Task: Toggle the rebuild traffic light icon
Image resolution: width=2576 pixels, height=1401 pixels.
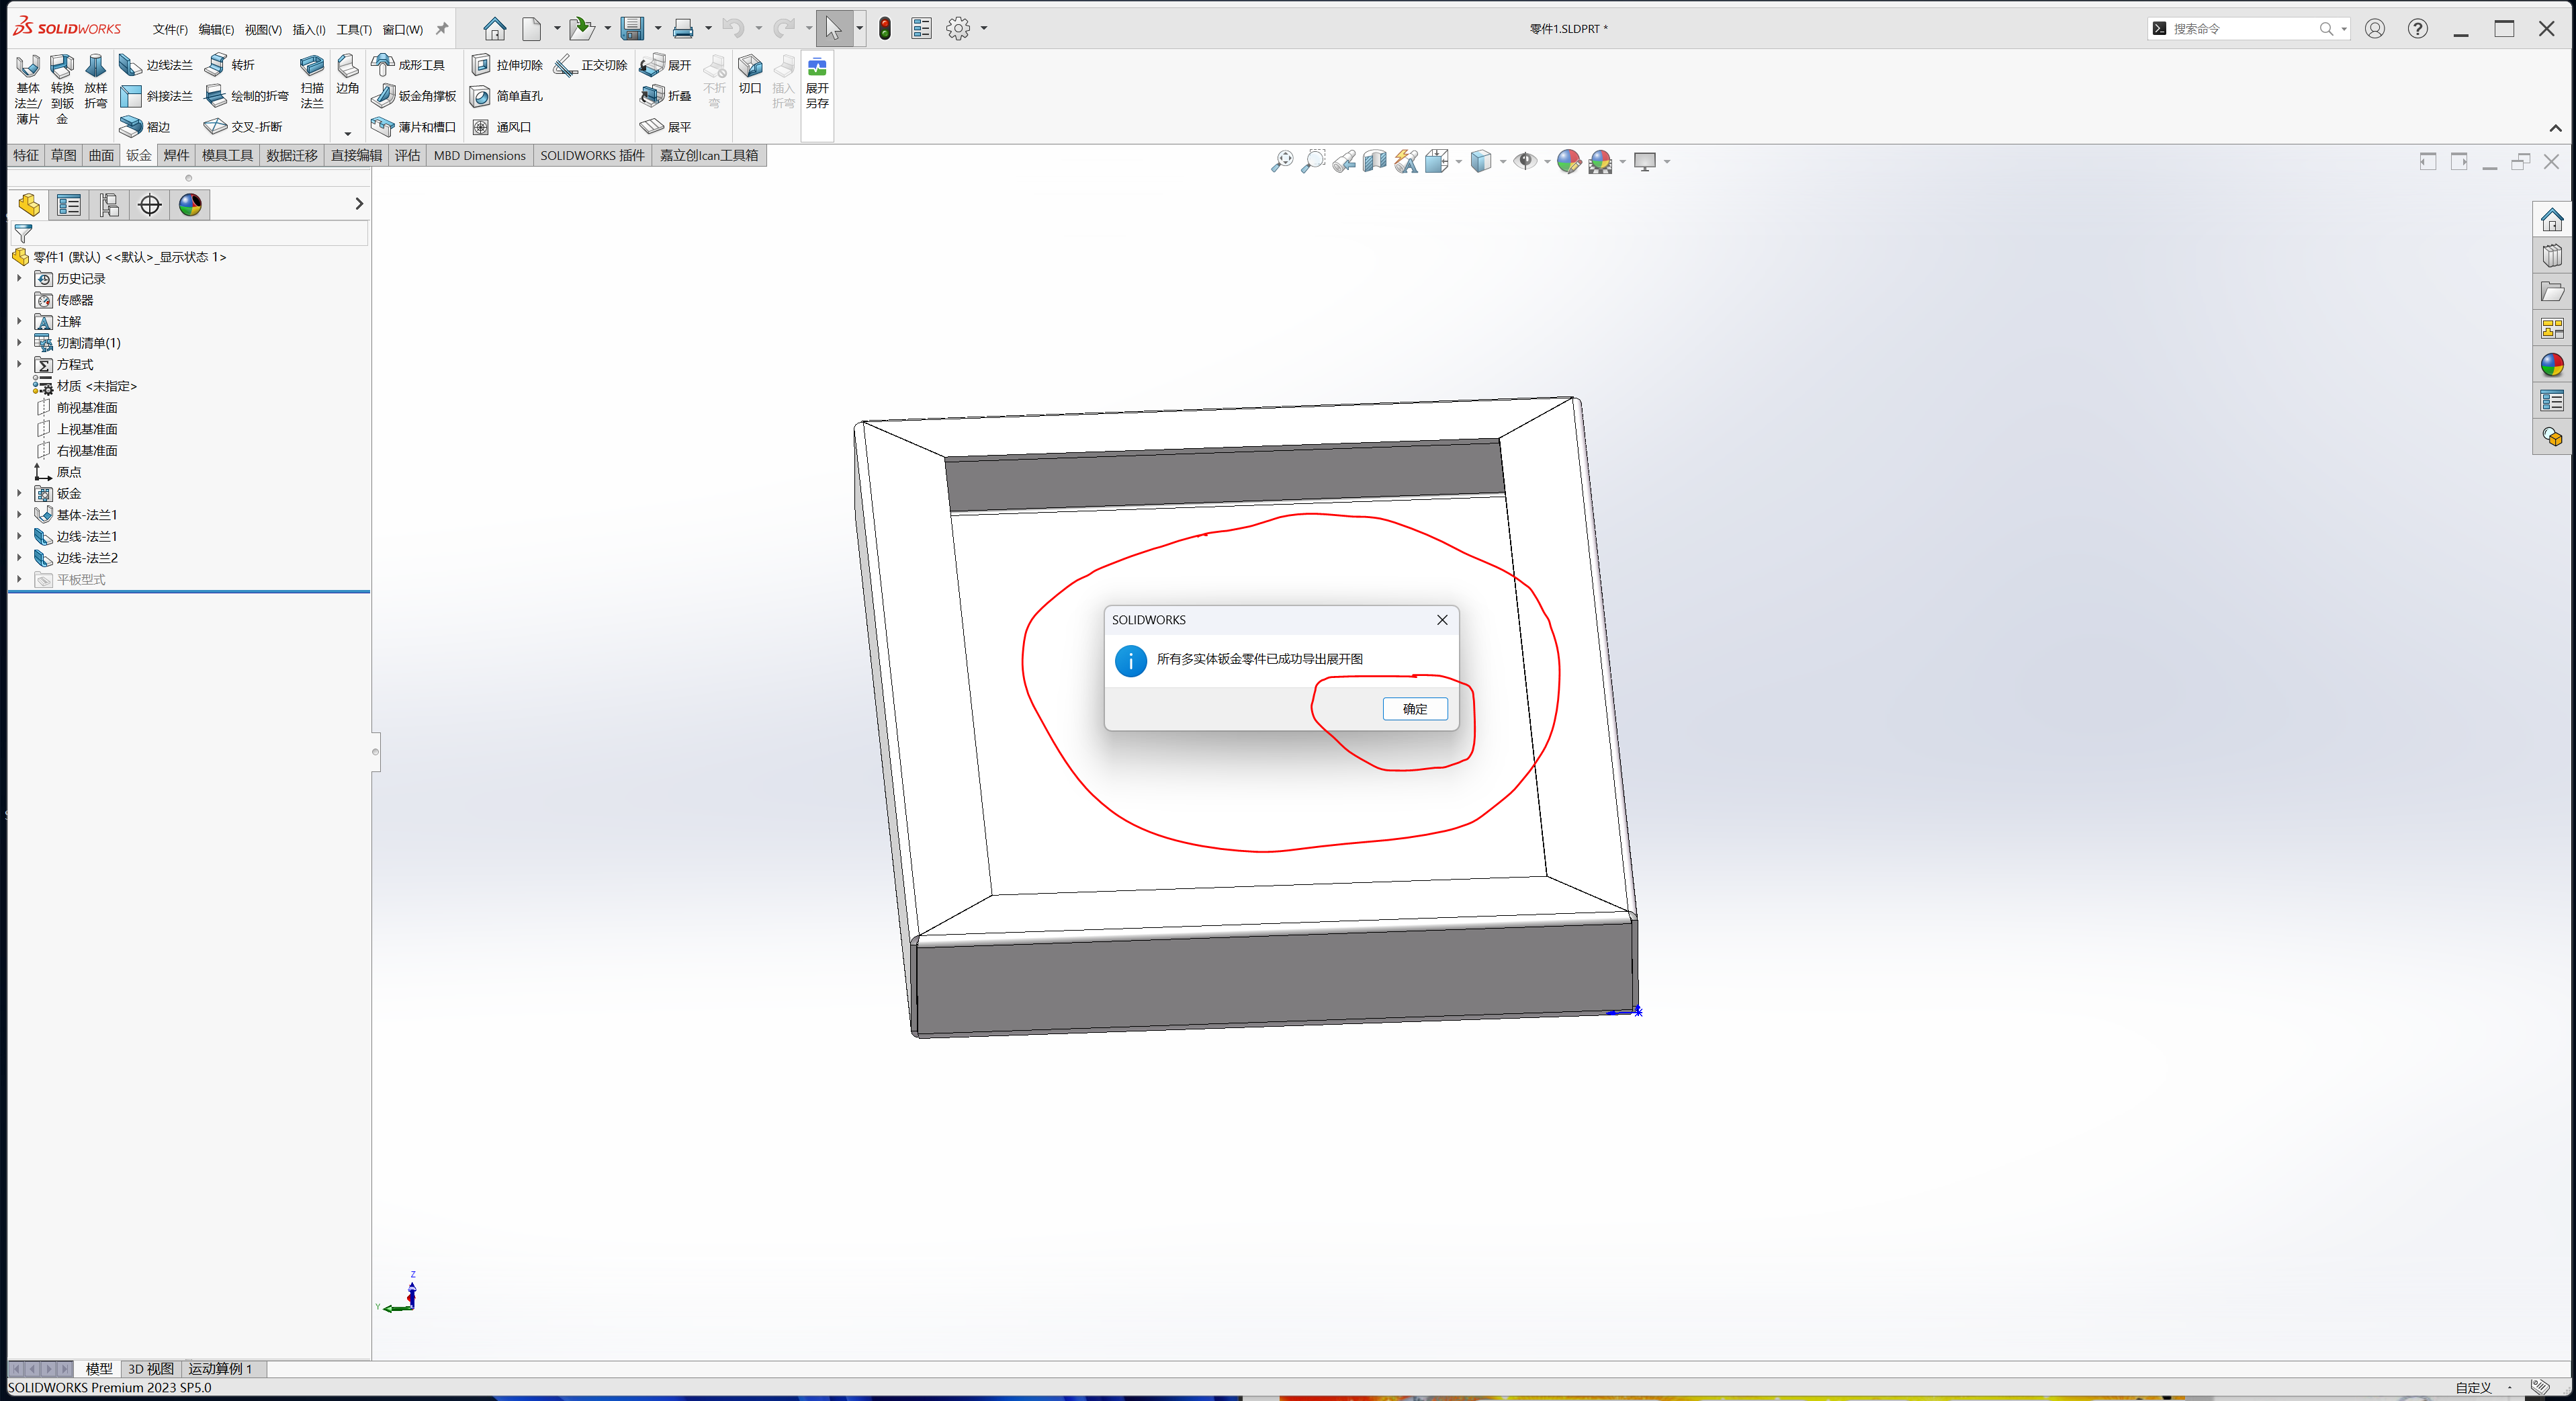Action: click(x=885, y=29)
